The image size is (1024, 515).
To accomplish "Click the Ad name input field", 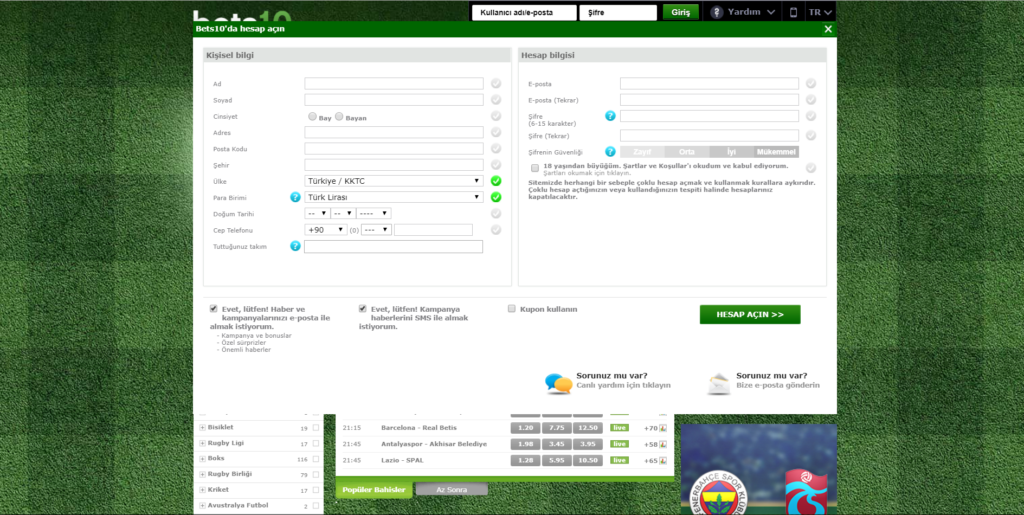I will point(394,84).
